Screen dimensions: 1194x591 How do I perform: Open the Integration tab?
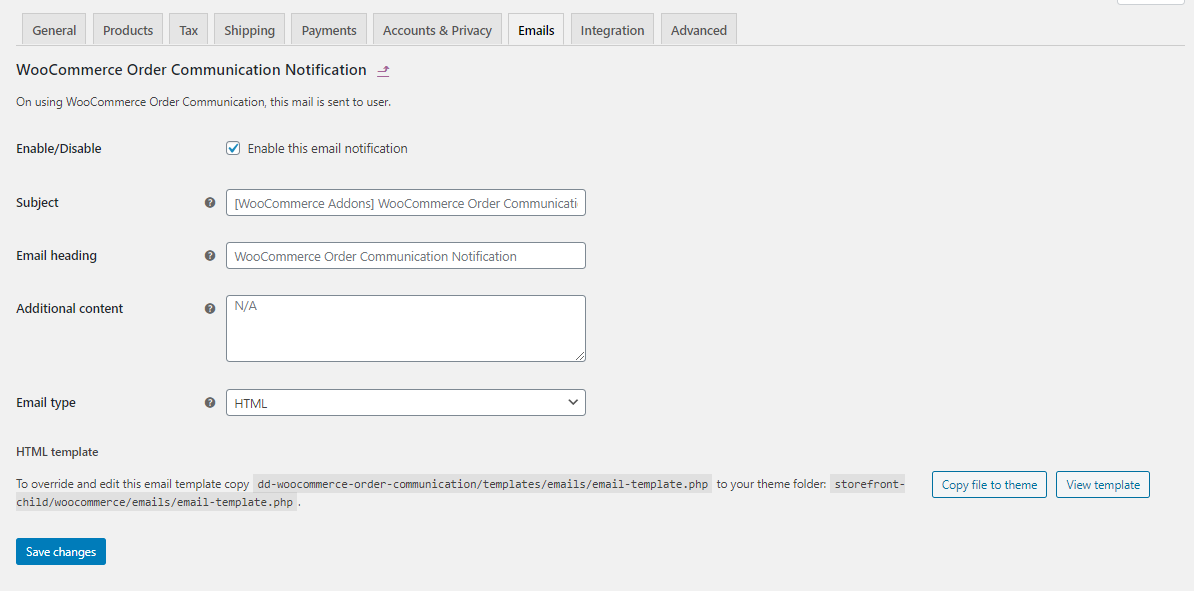[x=612, y=30]
